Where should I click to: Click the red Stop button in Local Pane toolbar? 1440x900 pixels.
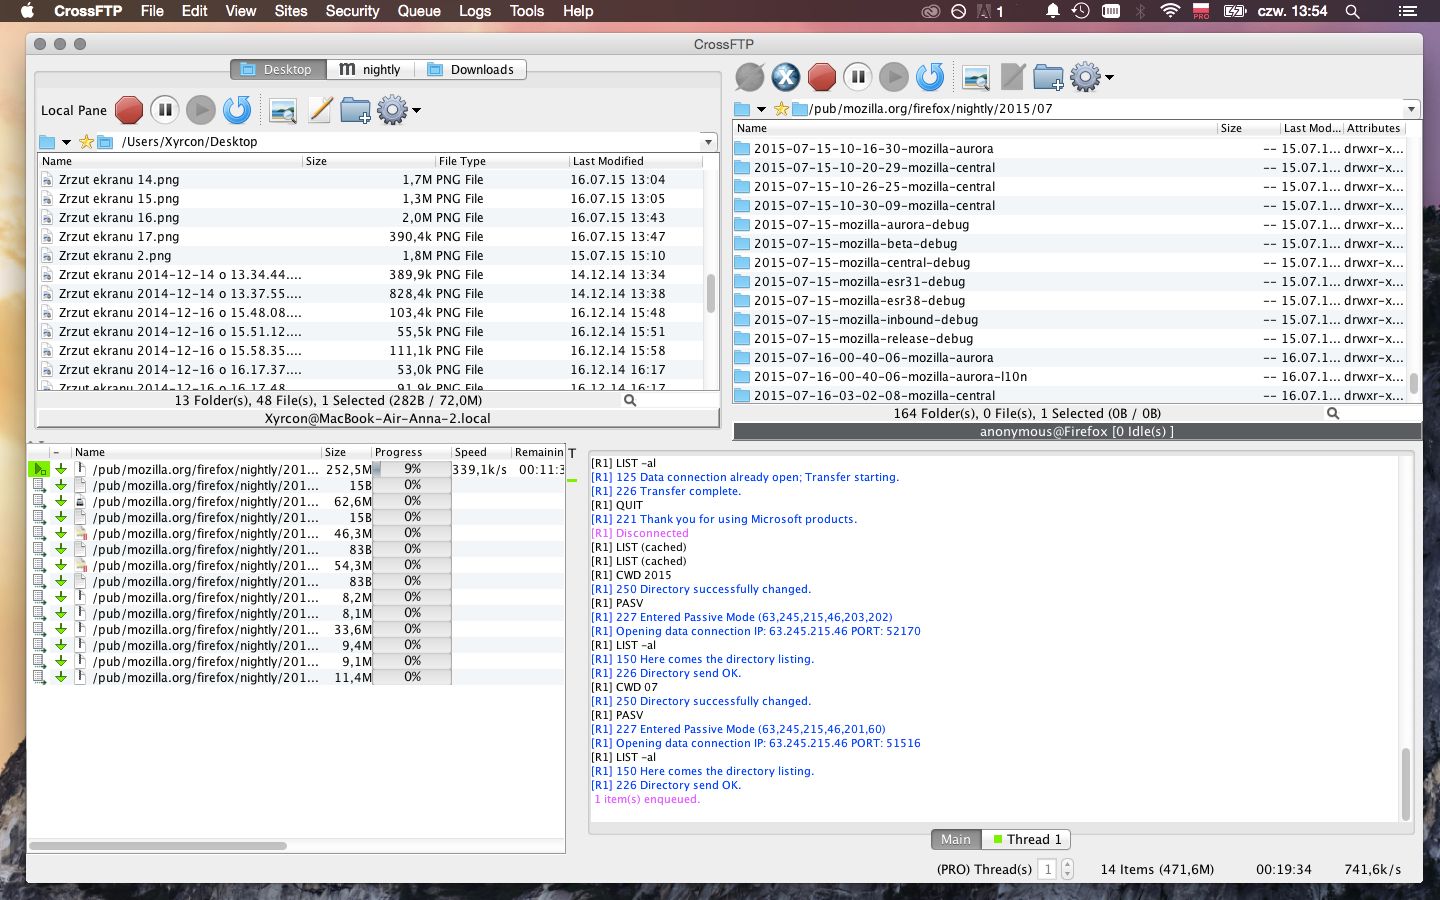click(x=129, y=110)
